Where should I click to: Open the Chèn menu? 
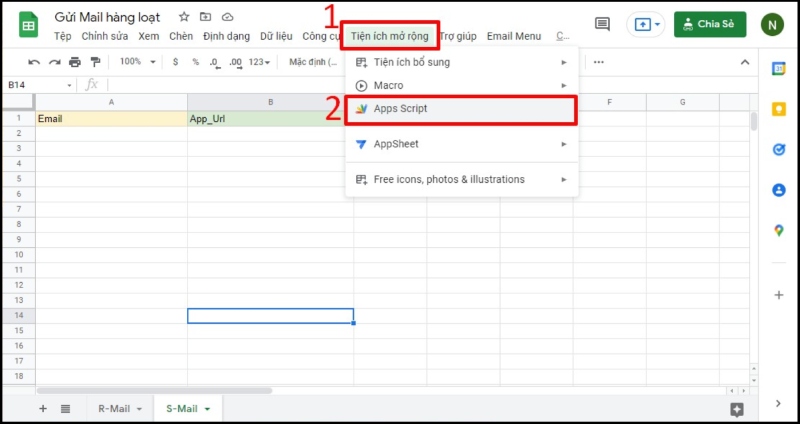[x=181, y=36]
